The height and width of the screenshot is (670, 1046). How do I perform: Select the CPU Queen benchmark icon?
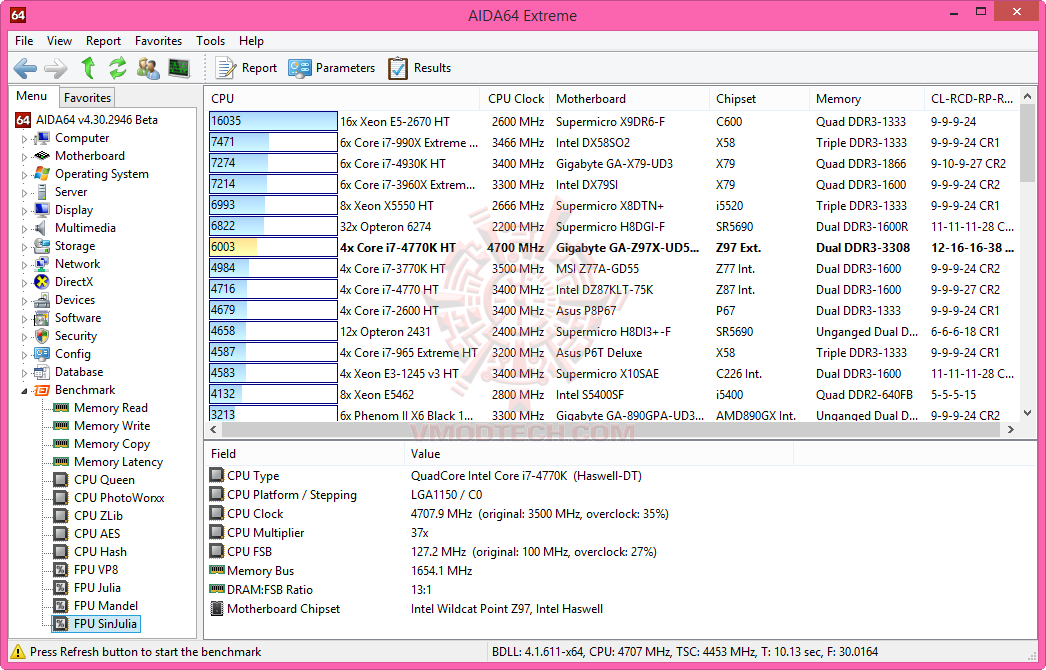61,479
